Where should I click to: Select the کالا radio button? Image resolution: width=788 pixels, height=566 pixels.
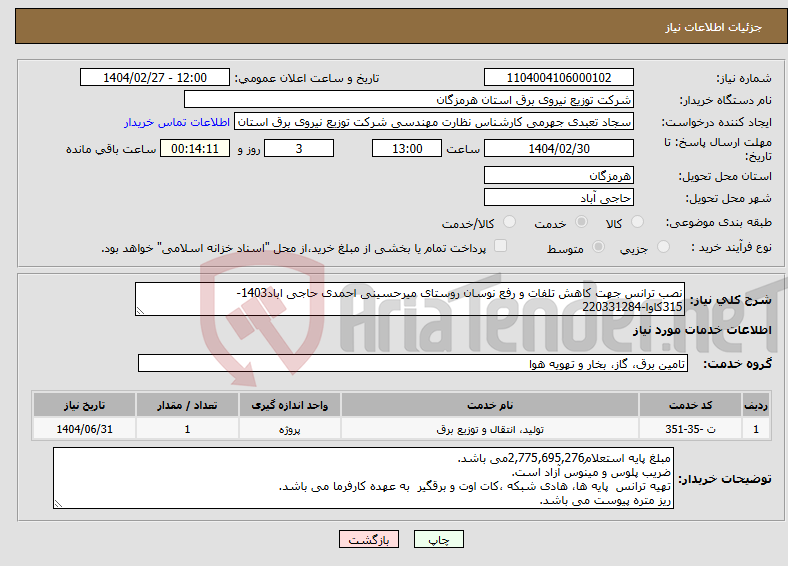coord(637,222)
